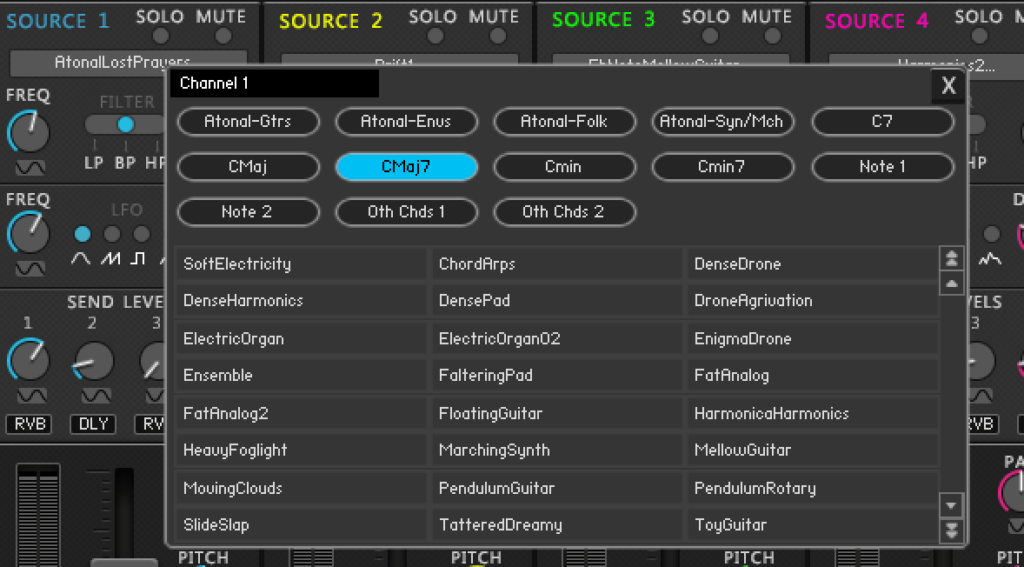The image size is (1024, 567).
Task: Load PendulumRotary sample
Action: click(x=812, y=488)
